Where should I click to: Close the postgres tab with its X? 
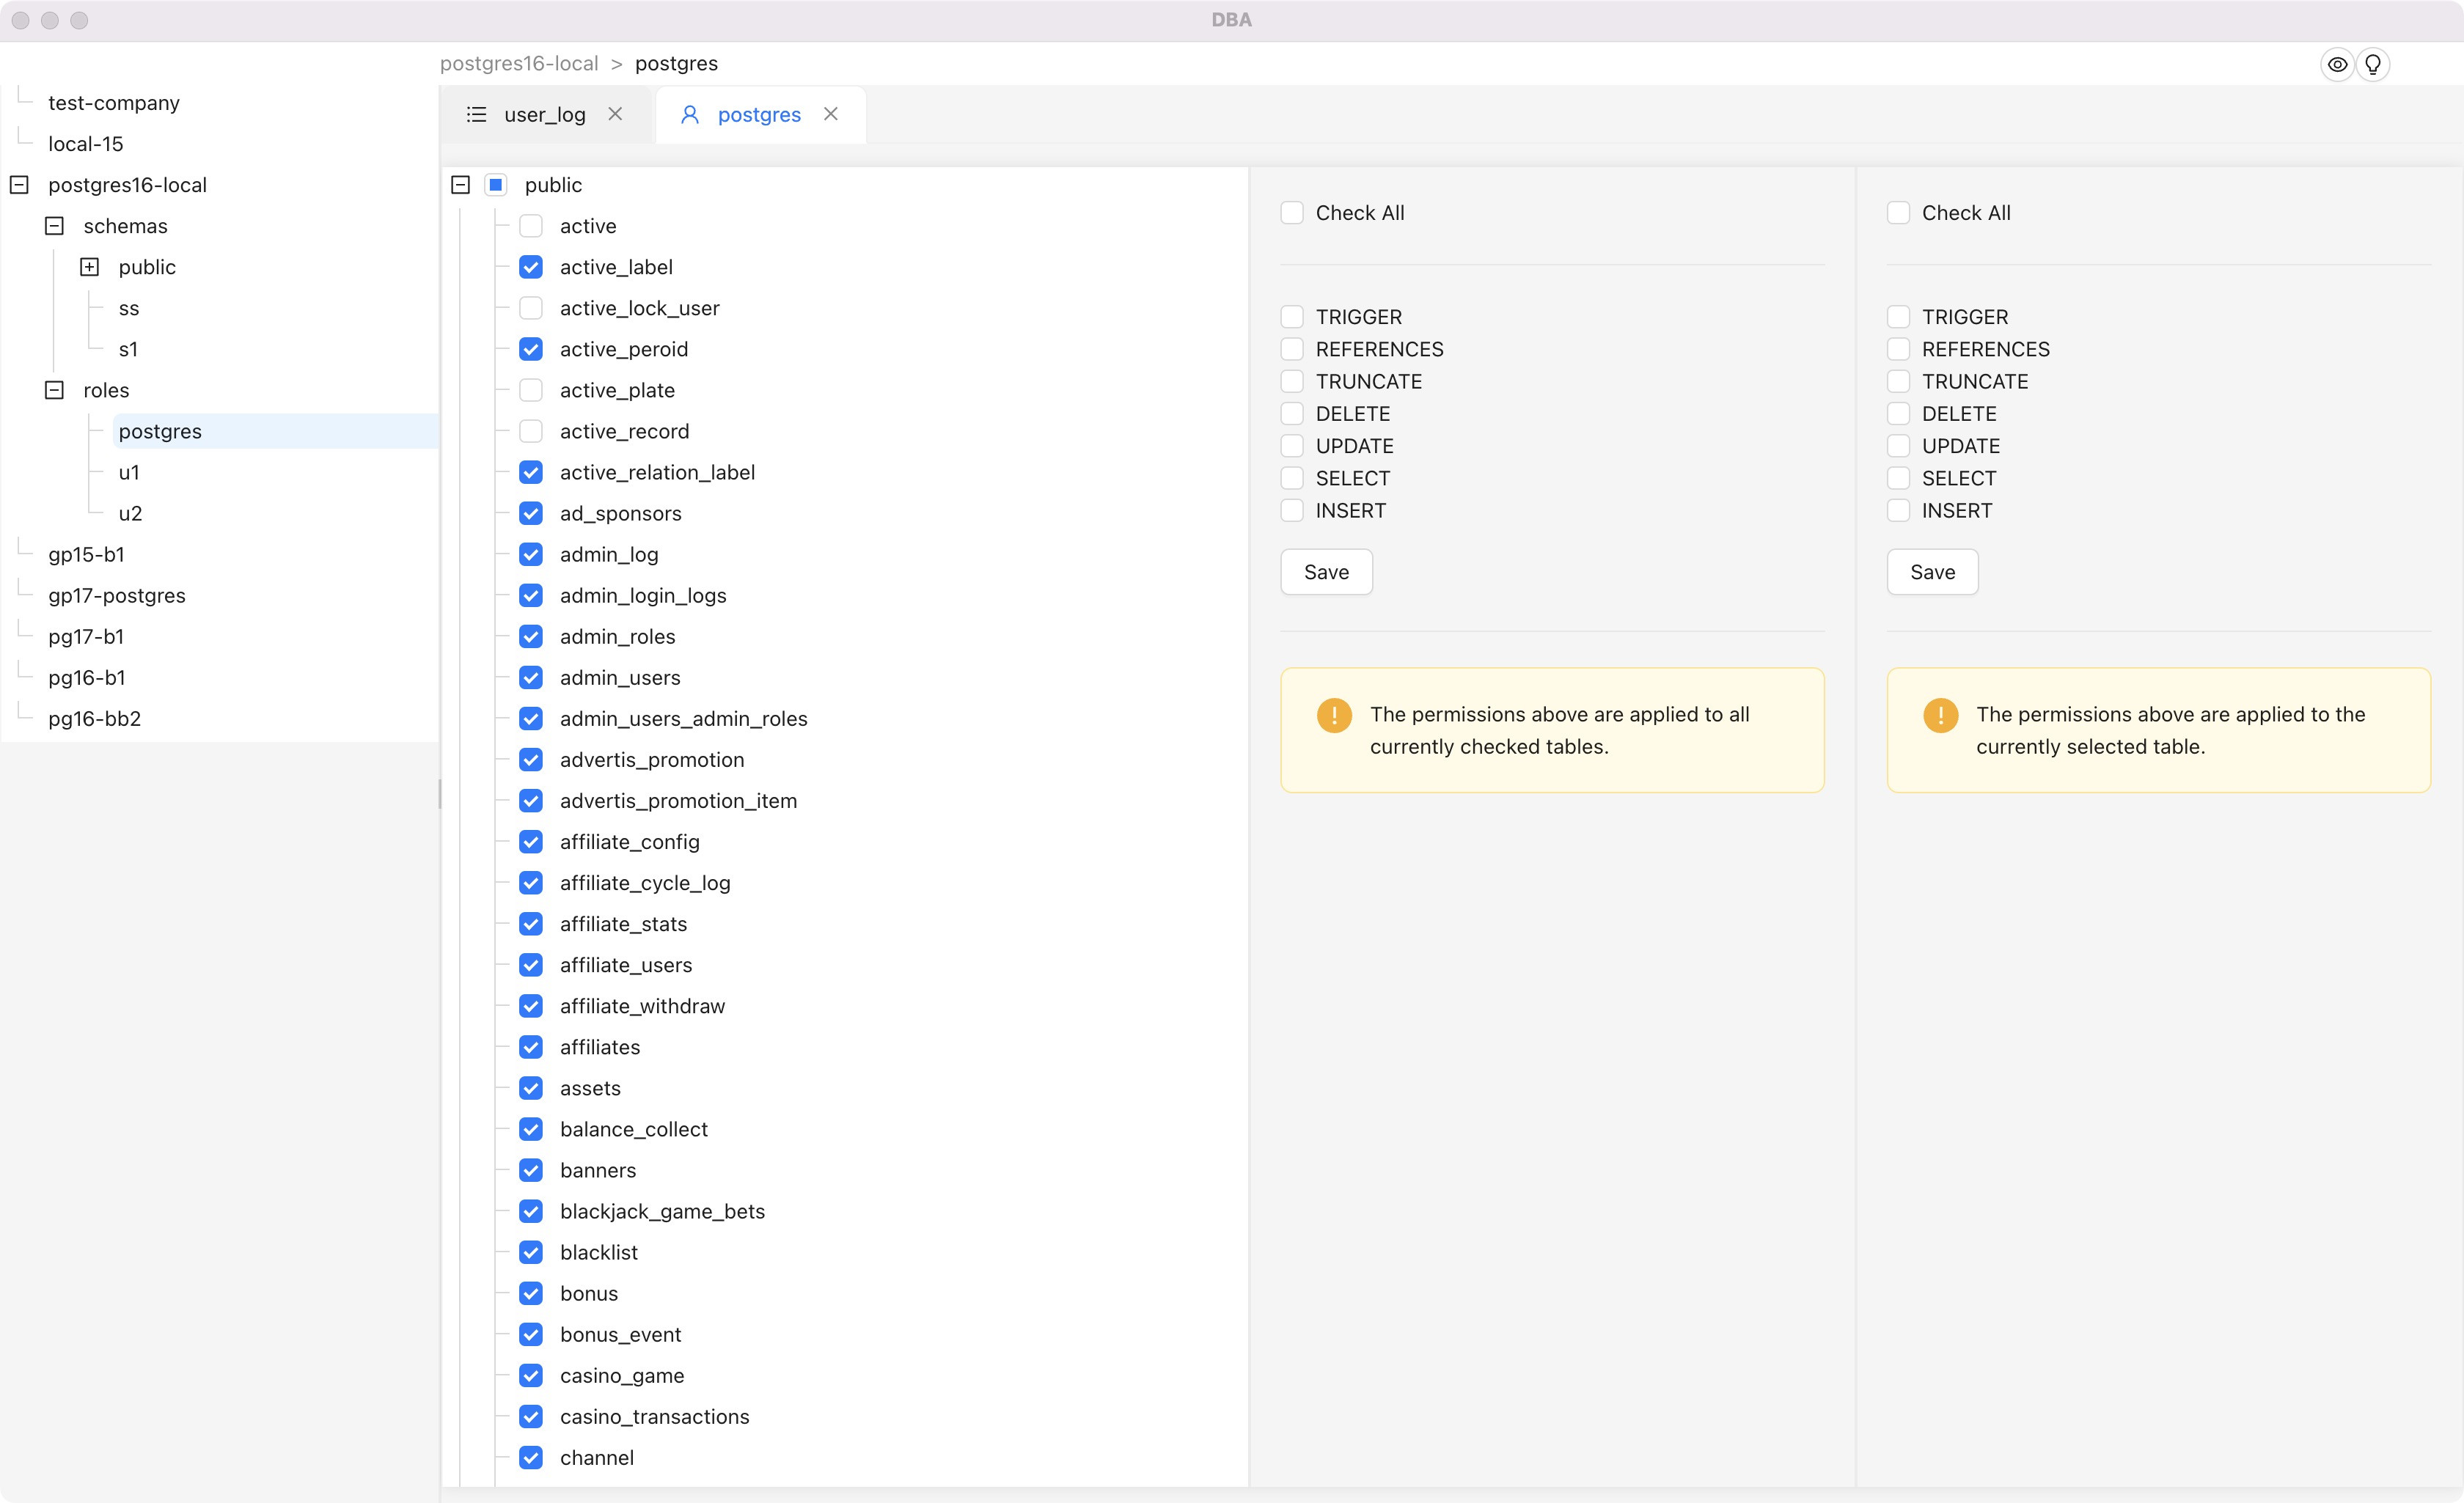pos(831,114)
